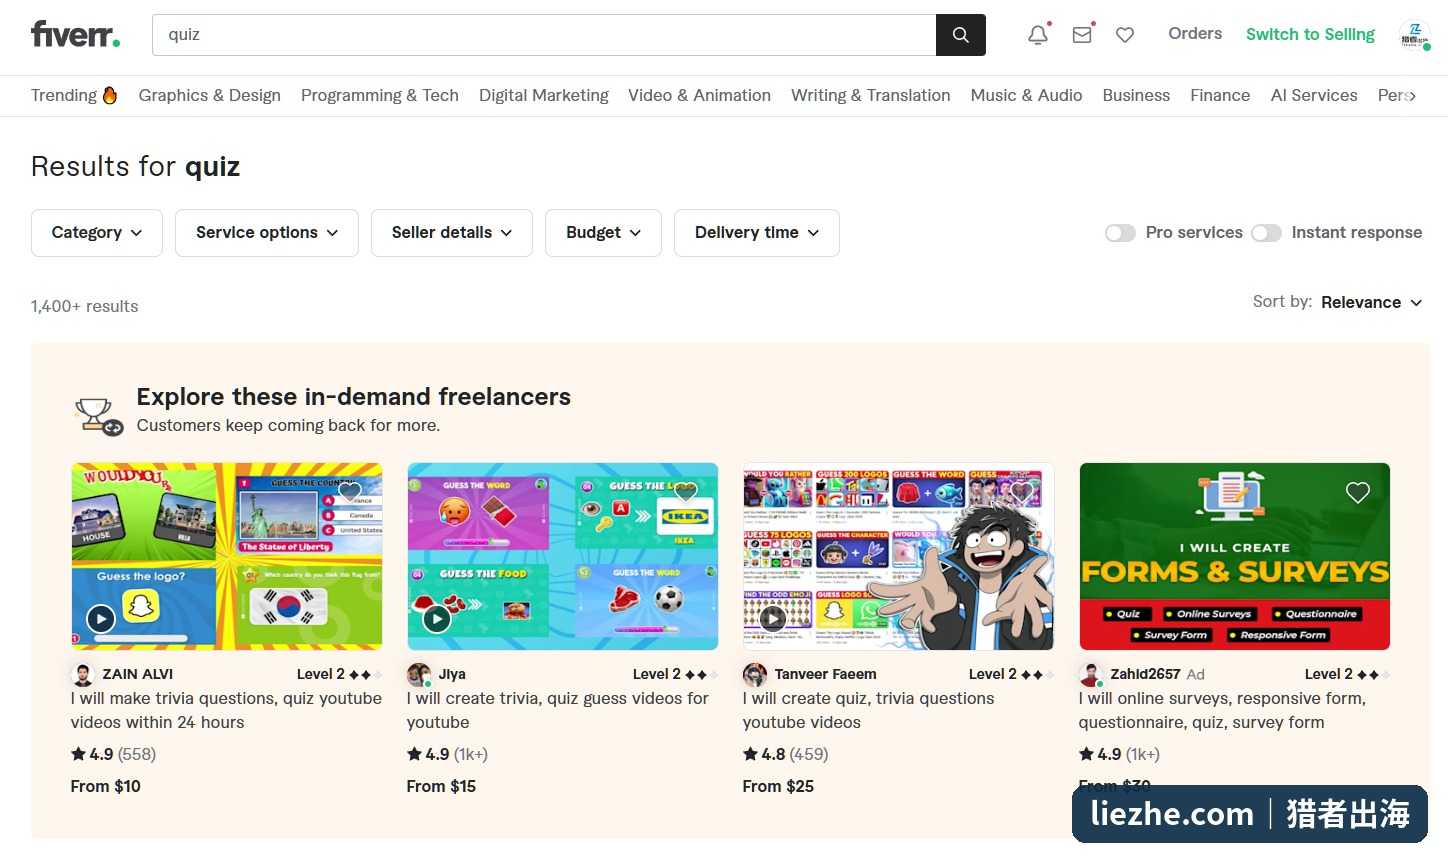Open Jiya gig thumbnail
1448x863 pixels.
563,556
